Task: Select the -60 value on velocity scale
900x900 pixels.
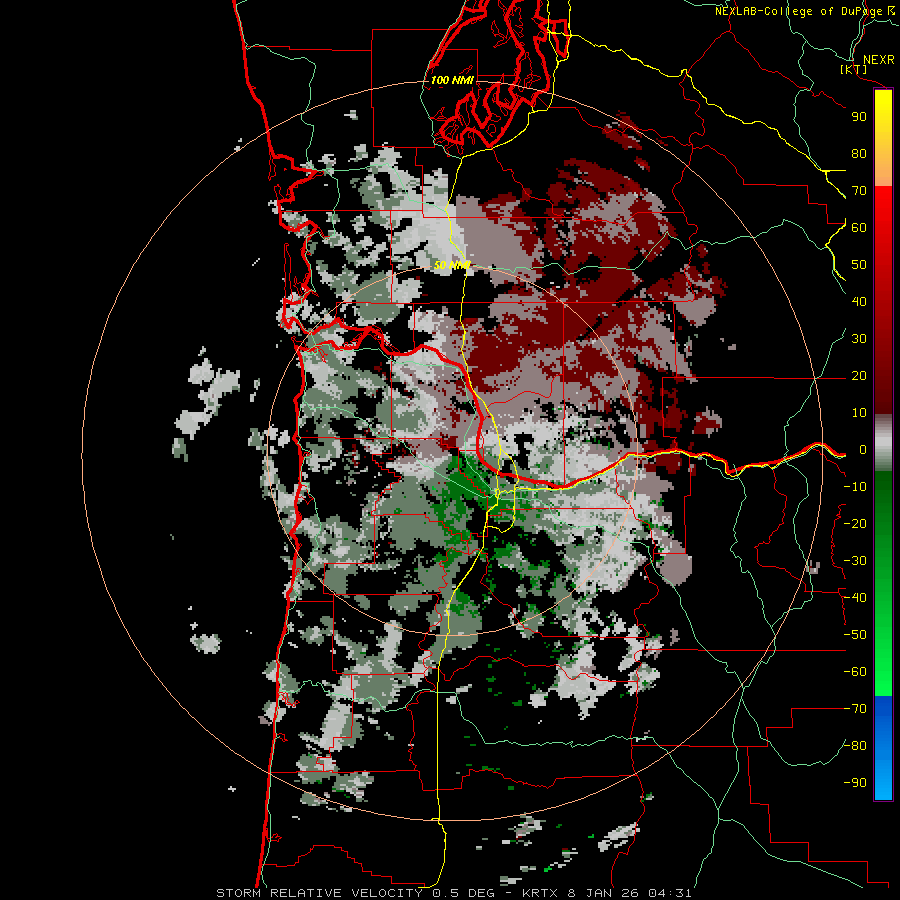Action: click(855, 672)
